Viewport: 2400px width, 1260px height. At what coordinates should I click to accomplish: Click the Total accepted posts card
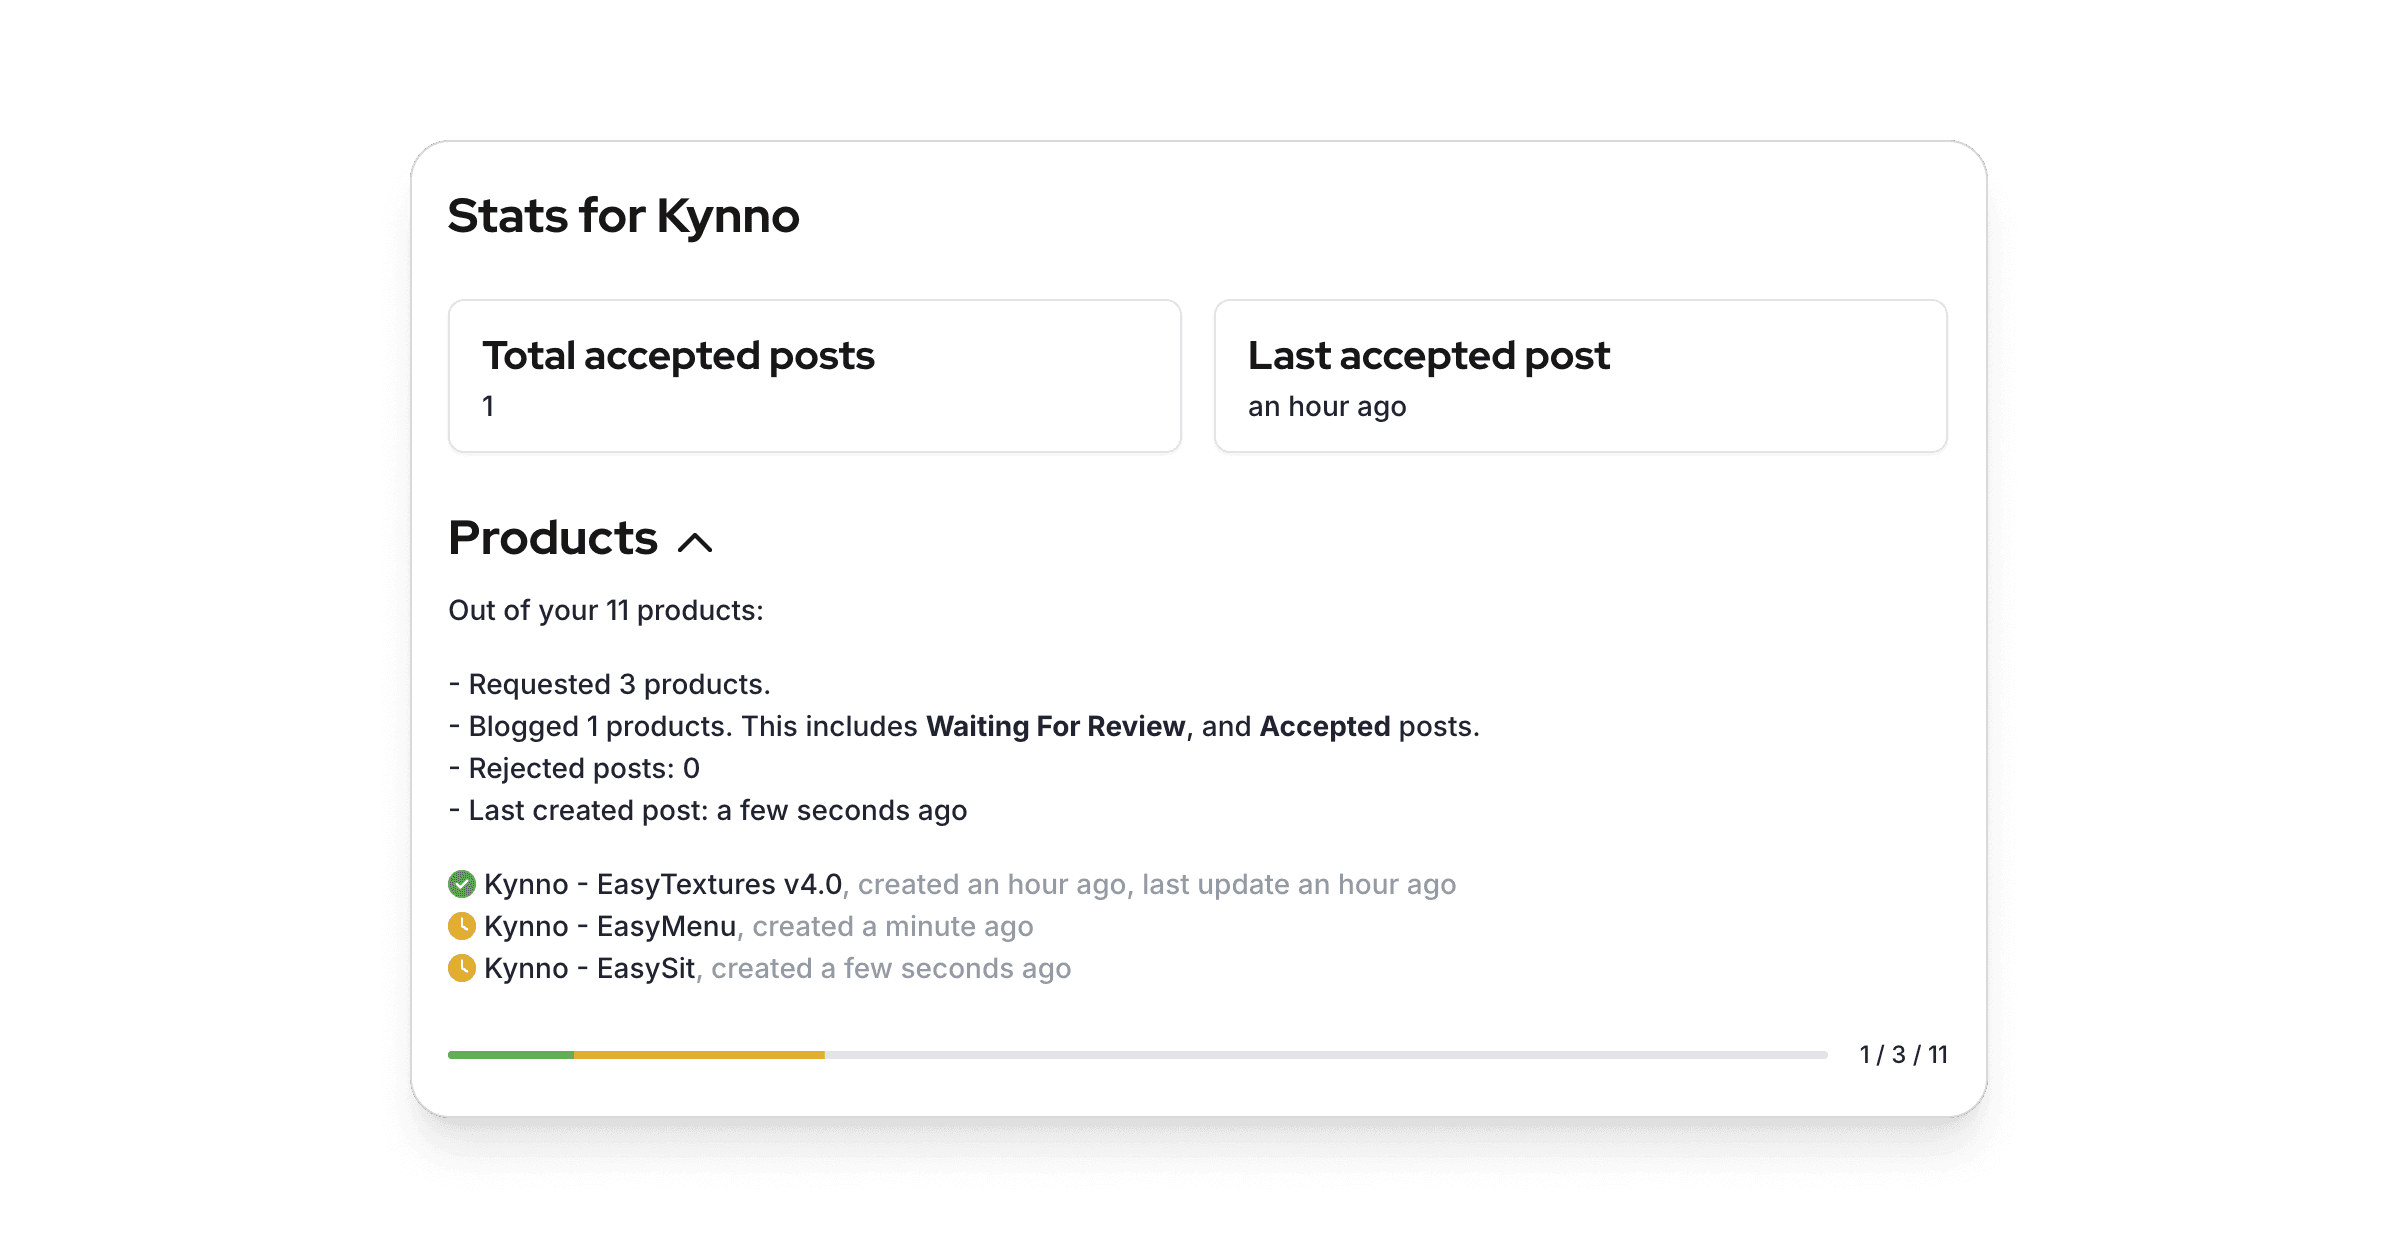click(x=814, y=376)
